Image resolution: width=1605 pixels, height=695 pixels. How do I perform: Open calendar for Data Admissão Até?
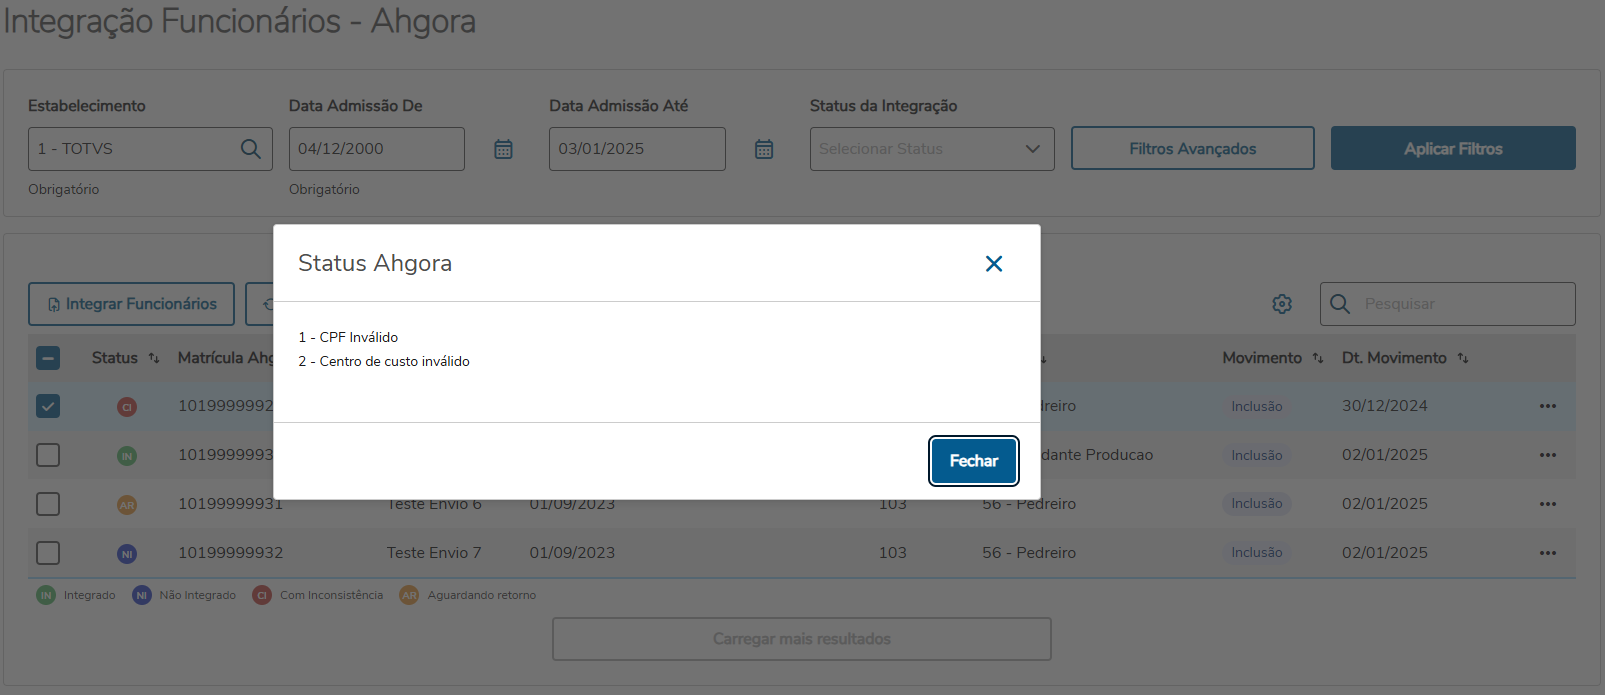pyautogui.click(x=764, y=149)
